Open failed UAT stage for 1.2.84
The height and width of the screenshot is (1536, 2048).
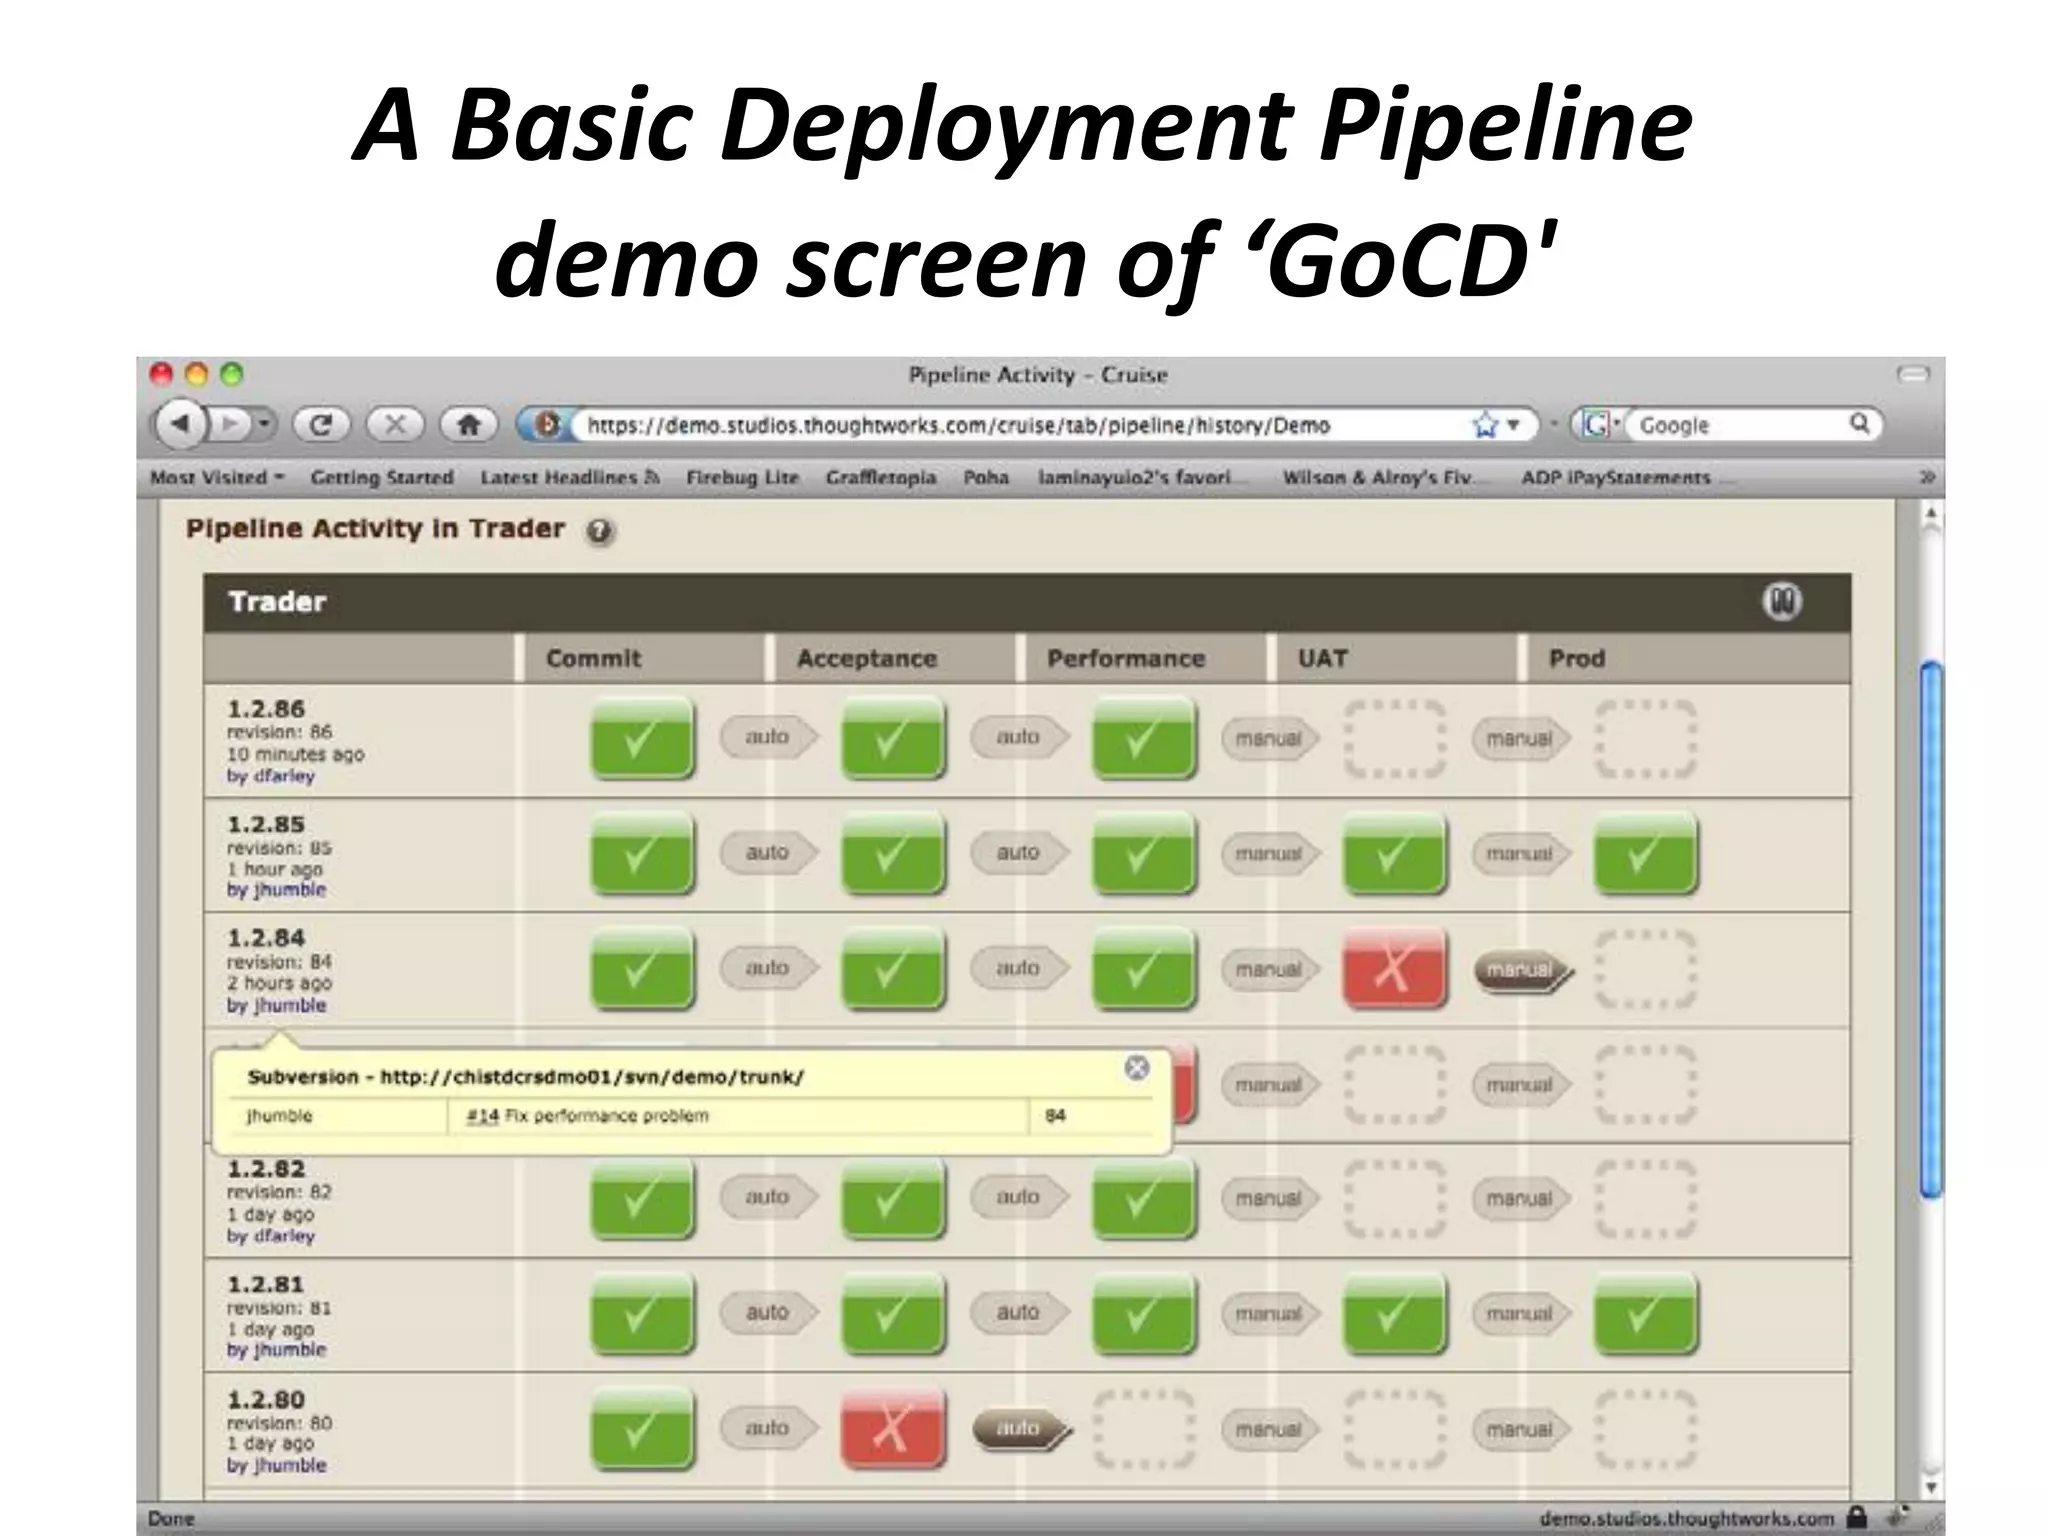point(1394,969)
